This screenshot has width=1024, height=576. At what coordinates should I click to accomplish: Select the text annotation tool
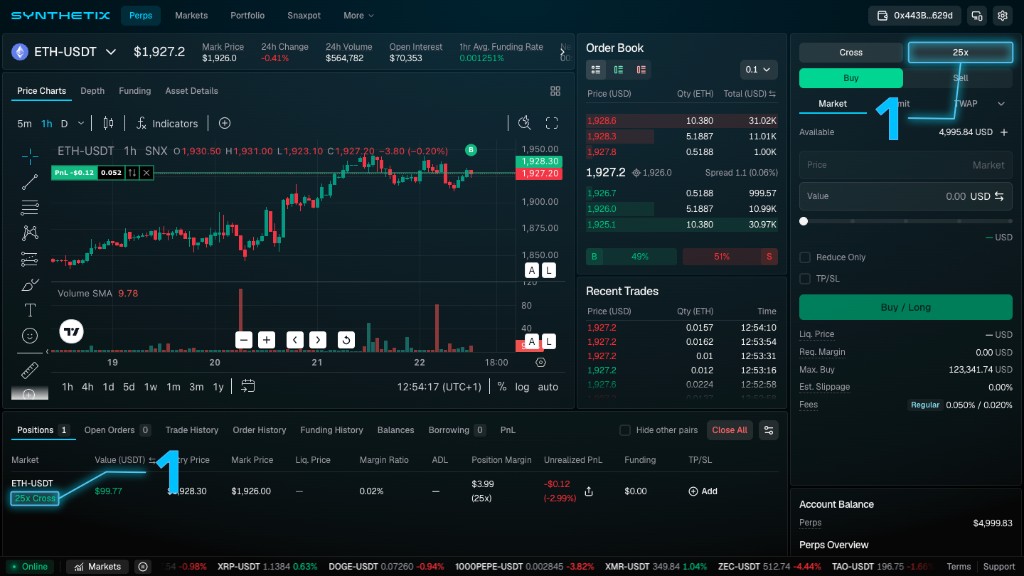pos(29,310)
